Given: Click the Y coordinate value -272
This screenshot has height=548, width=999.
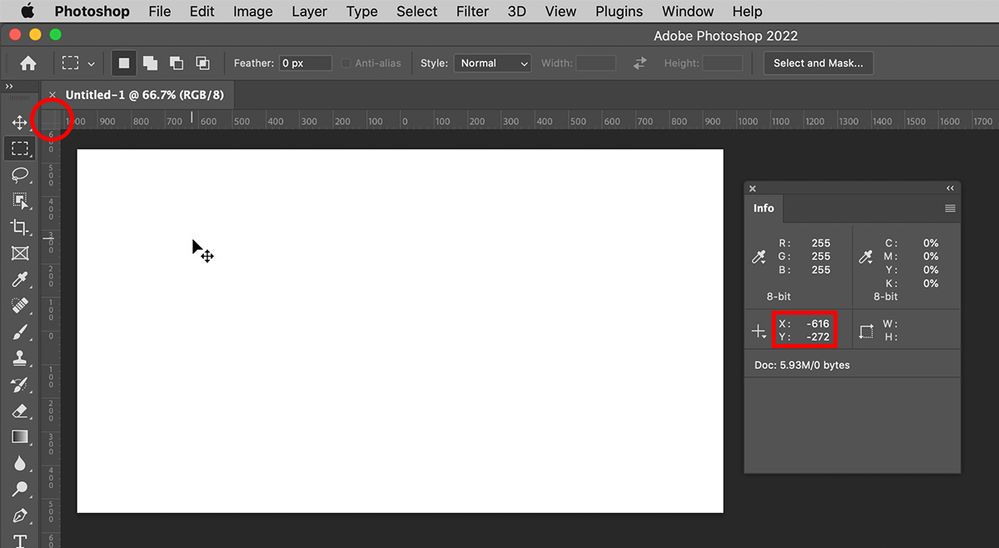Looking at the screenshot, I should (x=818, y=337).
